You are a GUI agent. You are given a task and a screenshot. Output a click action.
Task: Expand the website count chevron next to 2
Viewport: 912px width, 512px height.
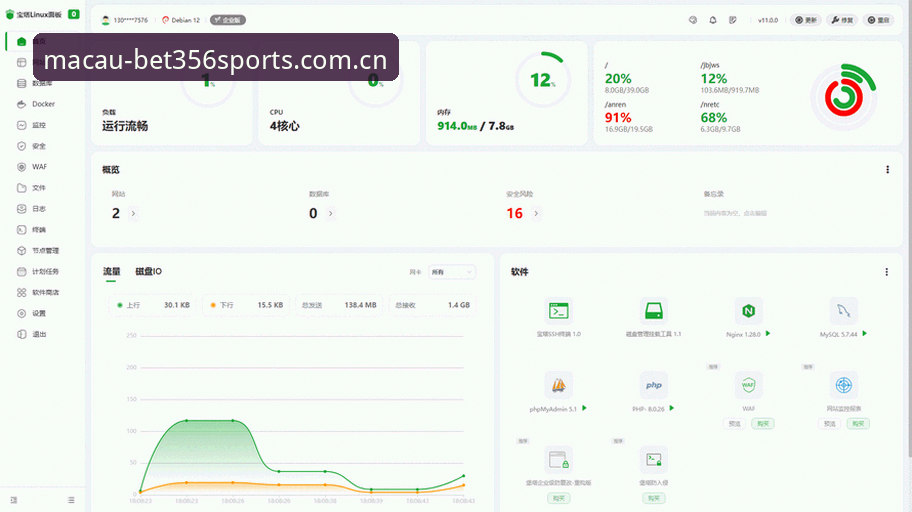click(x=133, y=214)
